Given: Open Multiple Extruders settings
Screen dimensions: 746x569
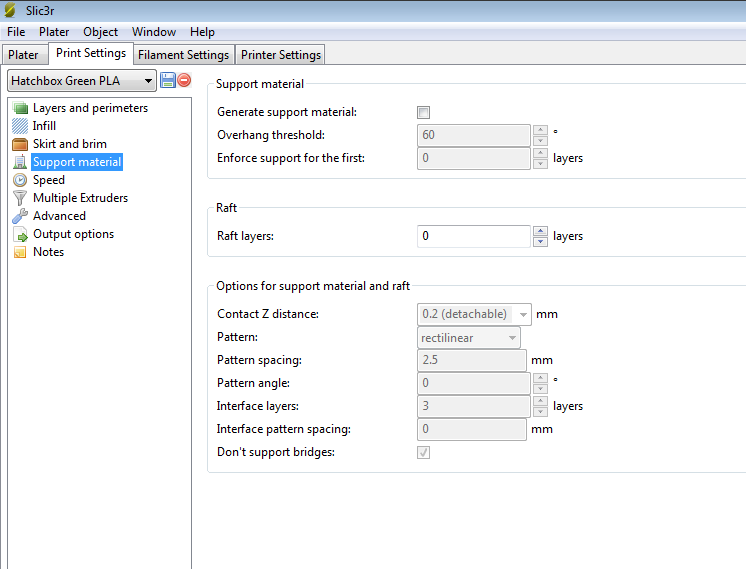Looking at the screenshot, I should (80, 198).
